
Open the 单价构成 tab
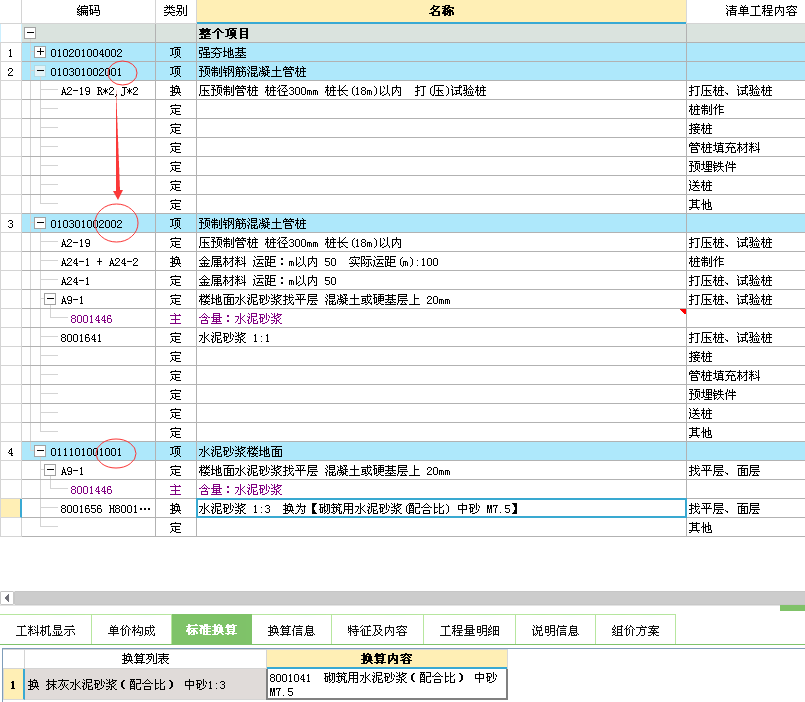131,631
